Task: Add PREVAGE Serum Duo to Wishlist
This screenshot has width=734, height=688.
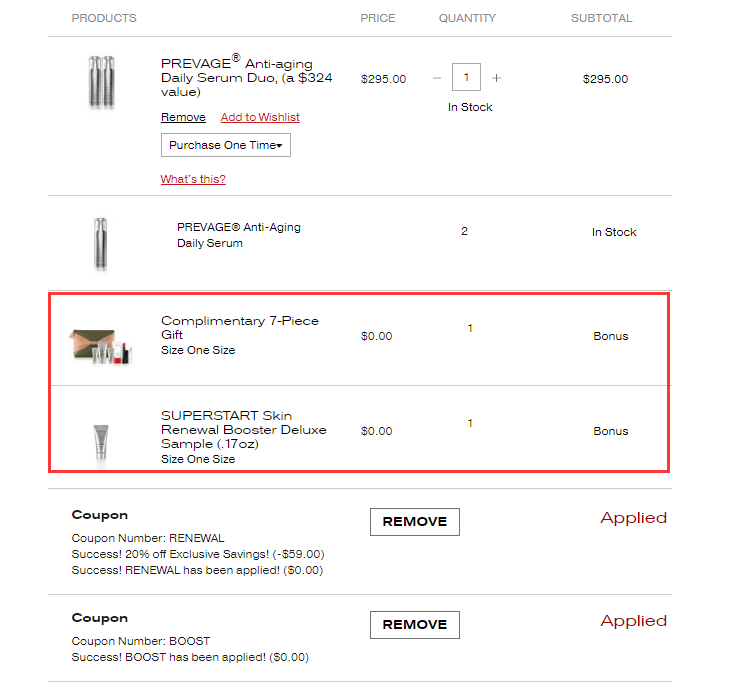Action: click(260, 117)
